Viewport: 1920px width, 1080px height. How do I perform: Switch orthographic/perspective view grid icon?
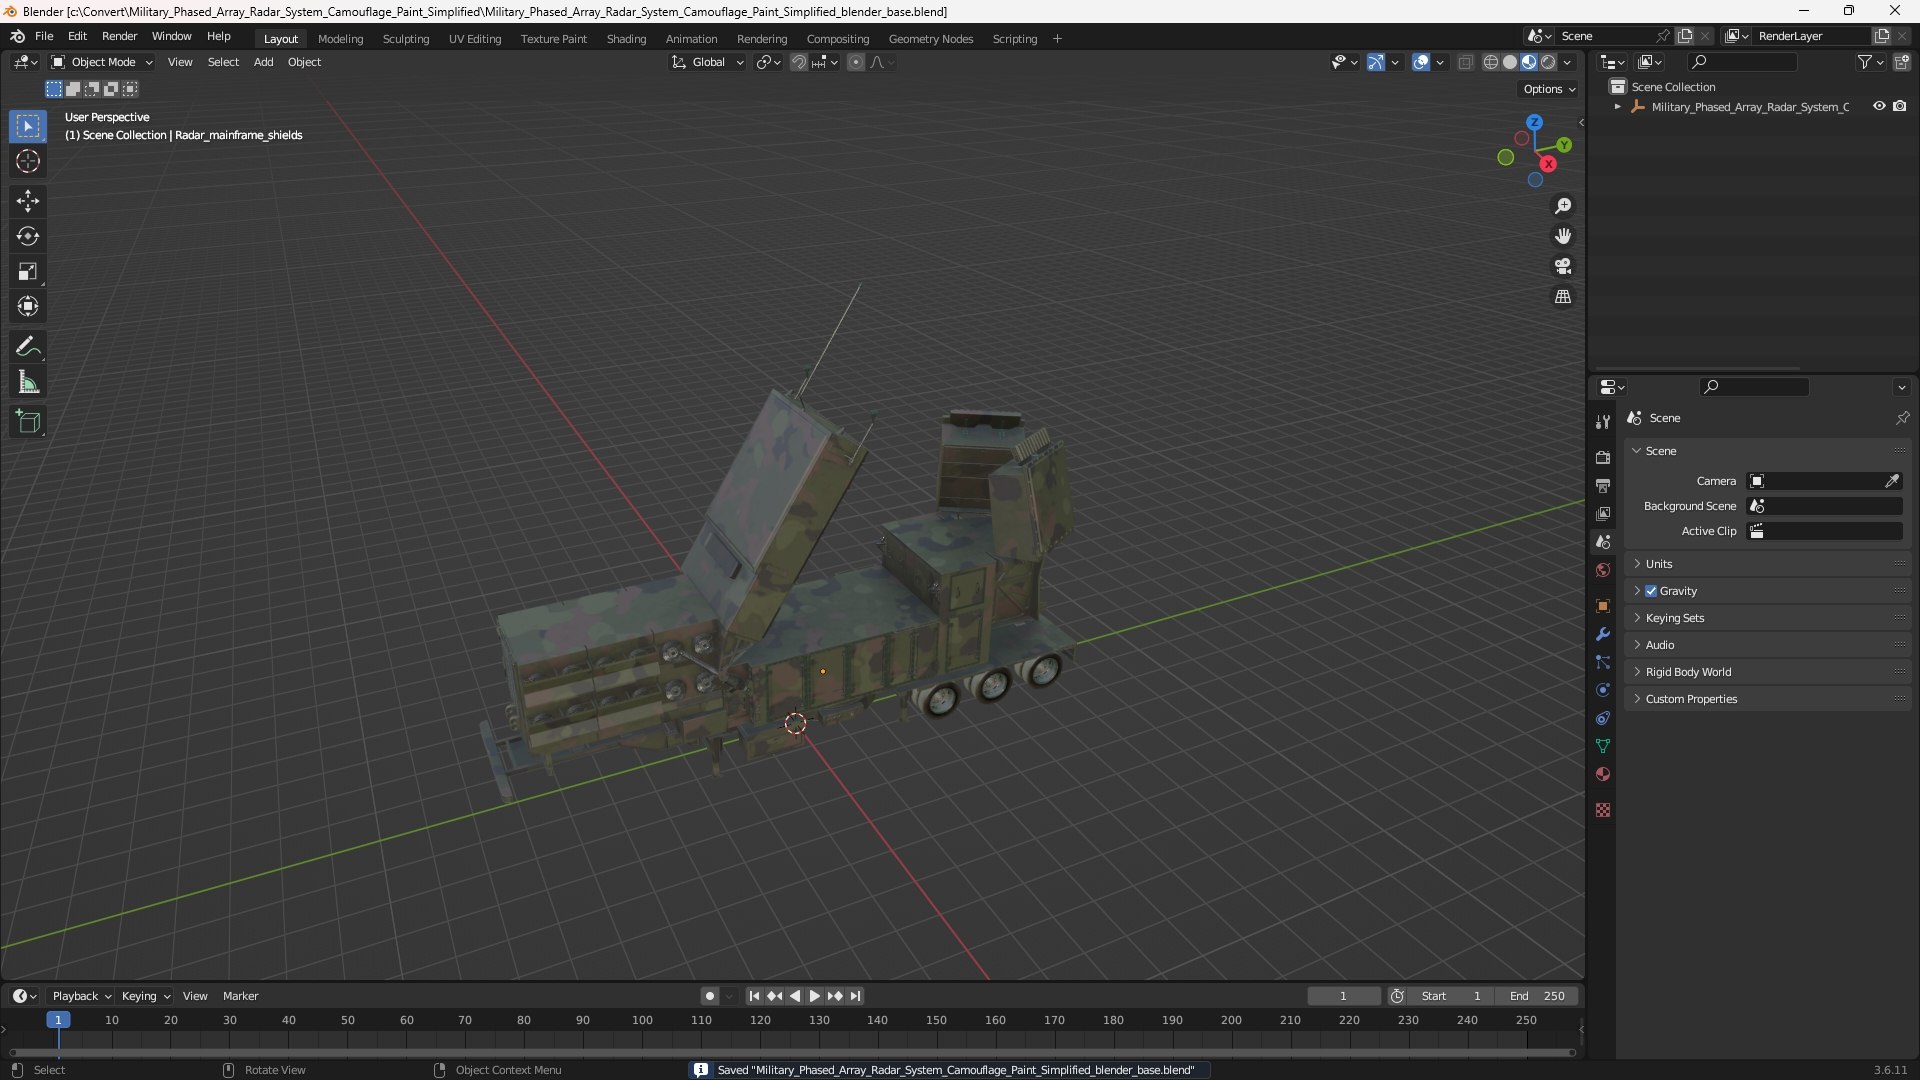click(1563, 297)
